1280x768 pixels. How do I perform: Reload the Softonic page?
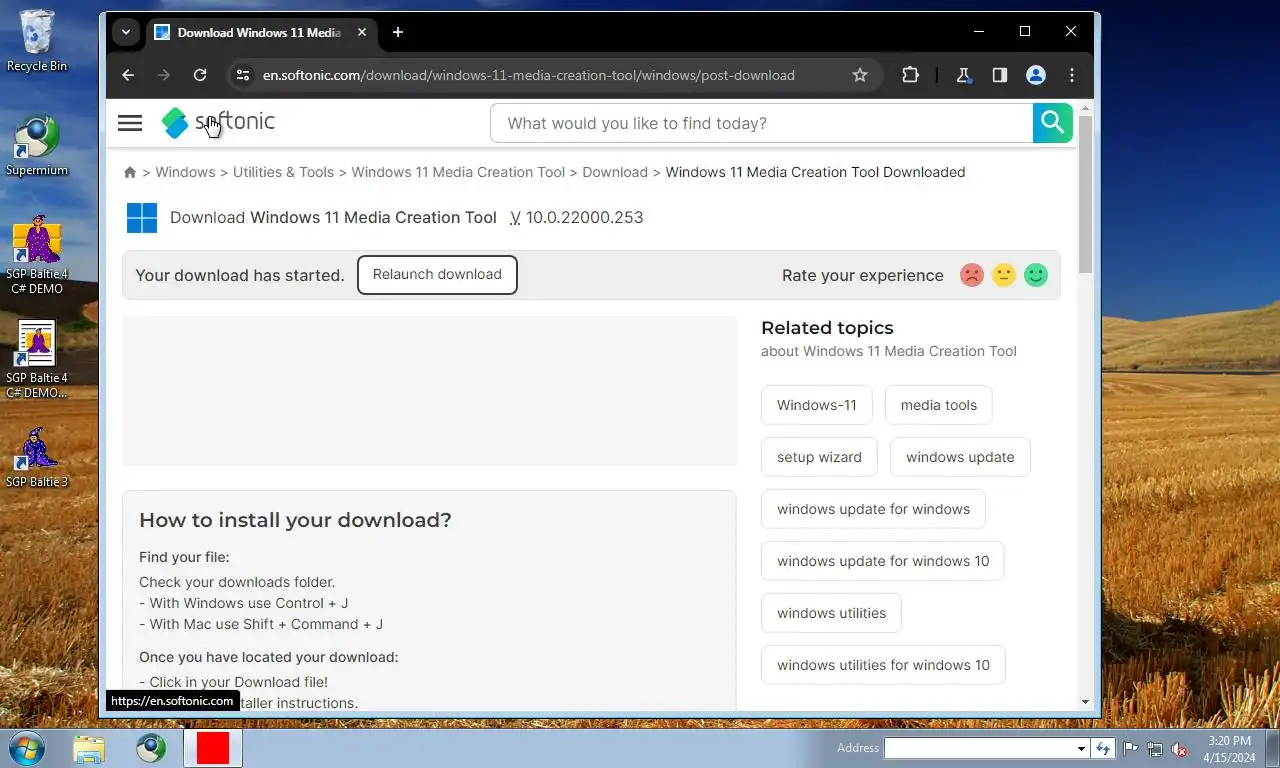point(200,75)
